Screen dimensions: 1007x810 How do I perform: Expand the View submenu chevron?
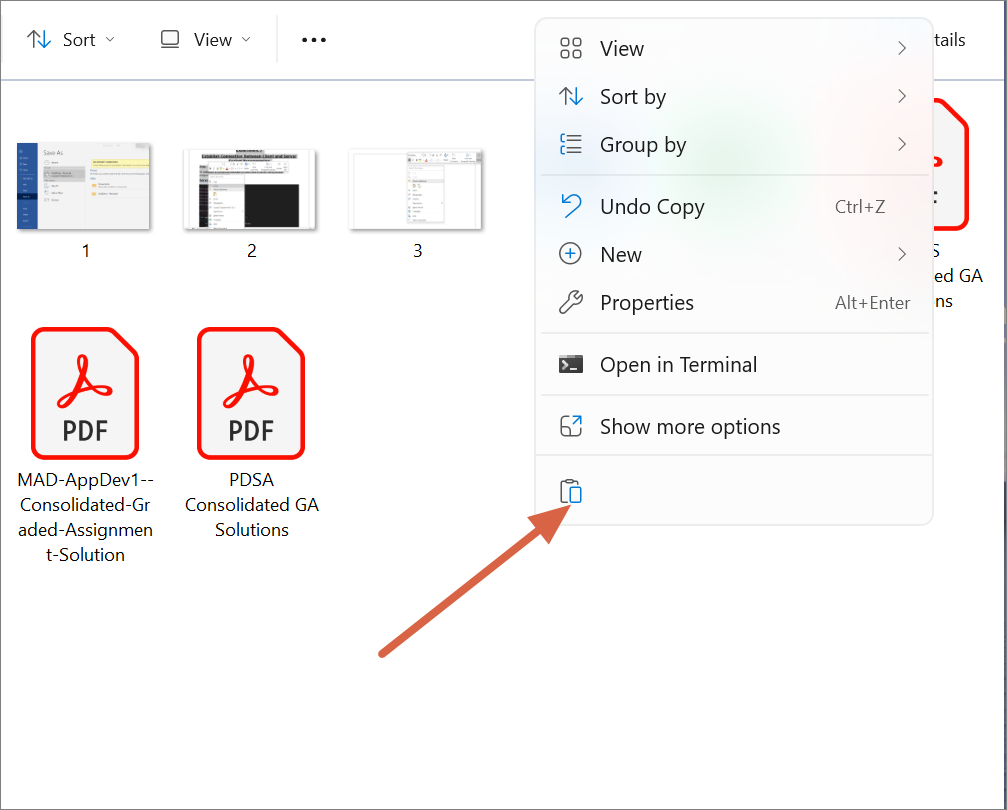point(901,47)
